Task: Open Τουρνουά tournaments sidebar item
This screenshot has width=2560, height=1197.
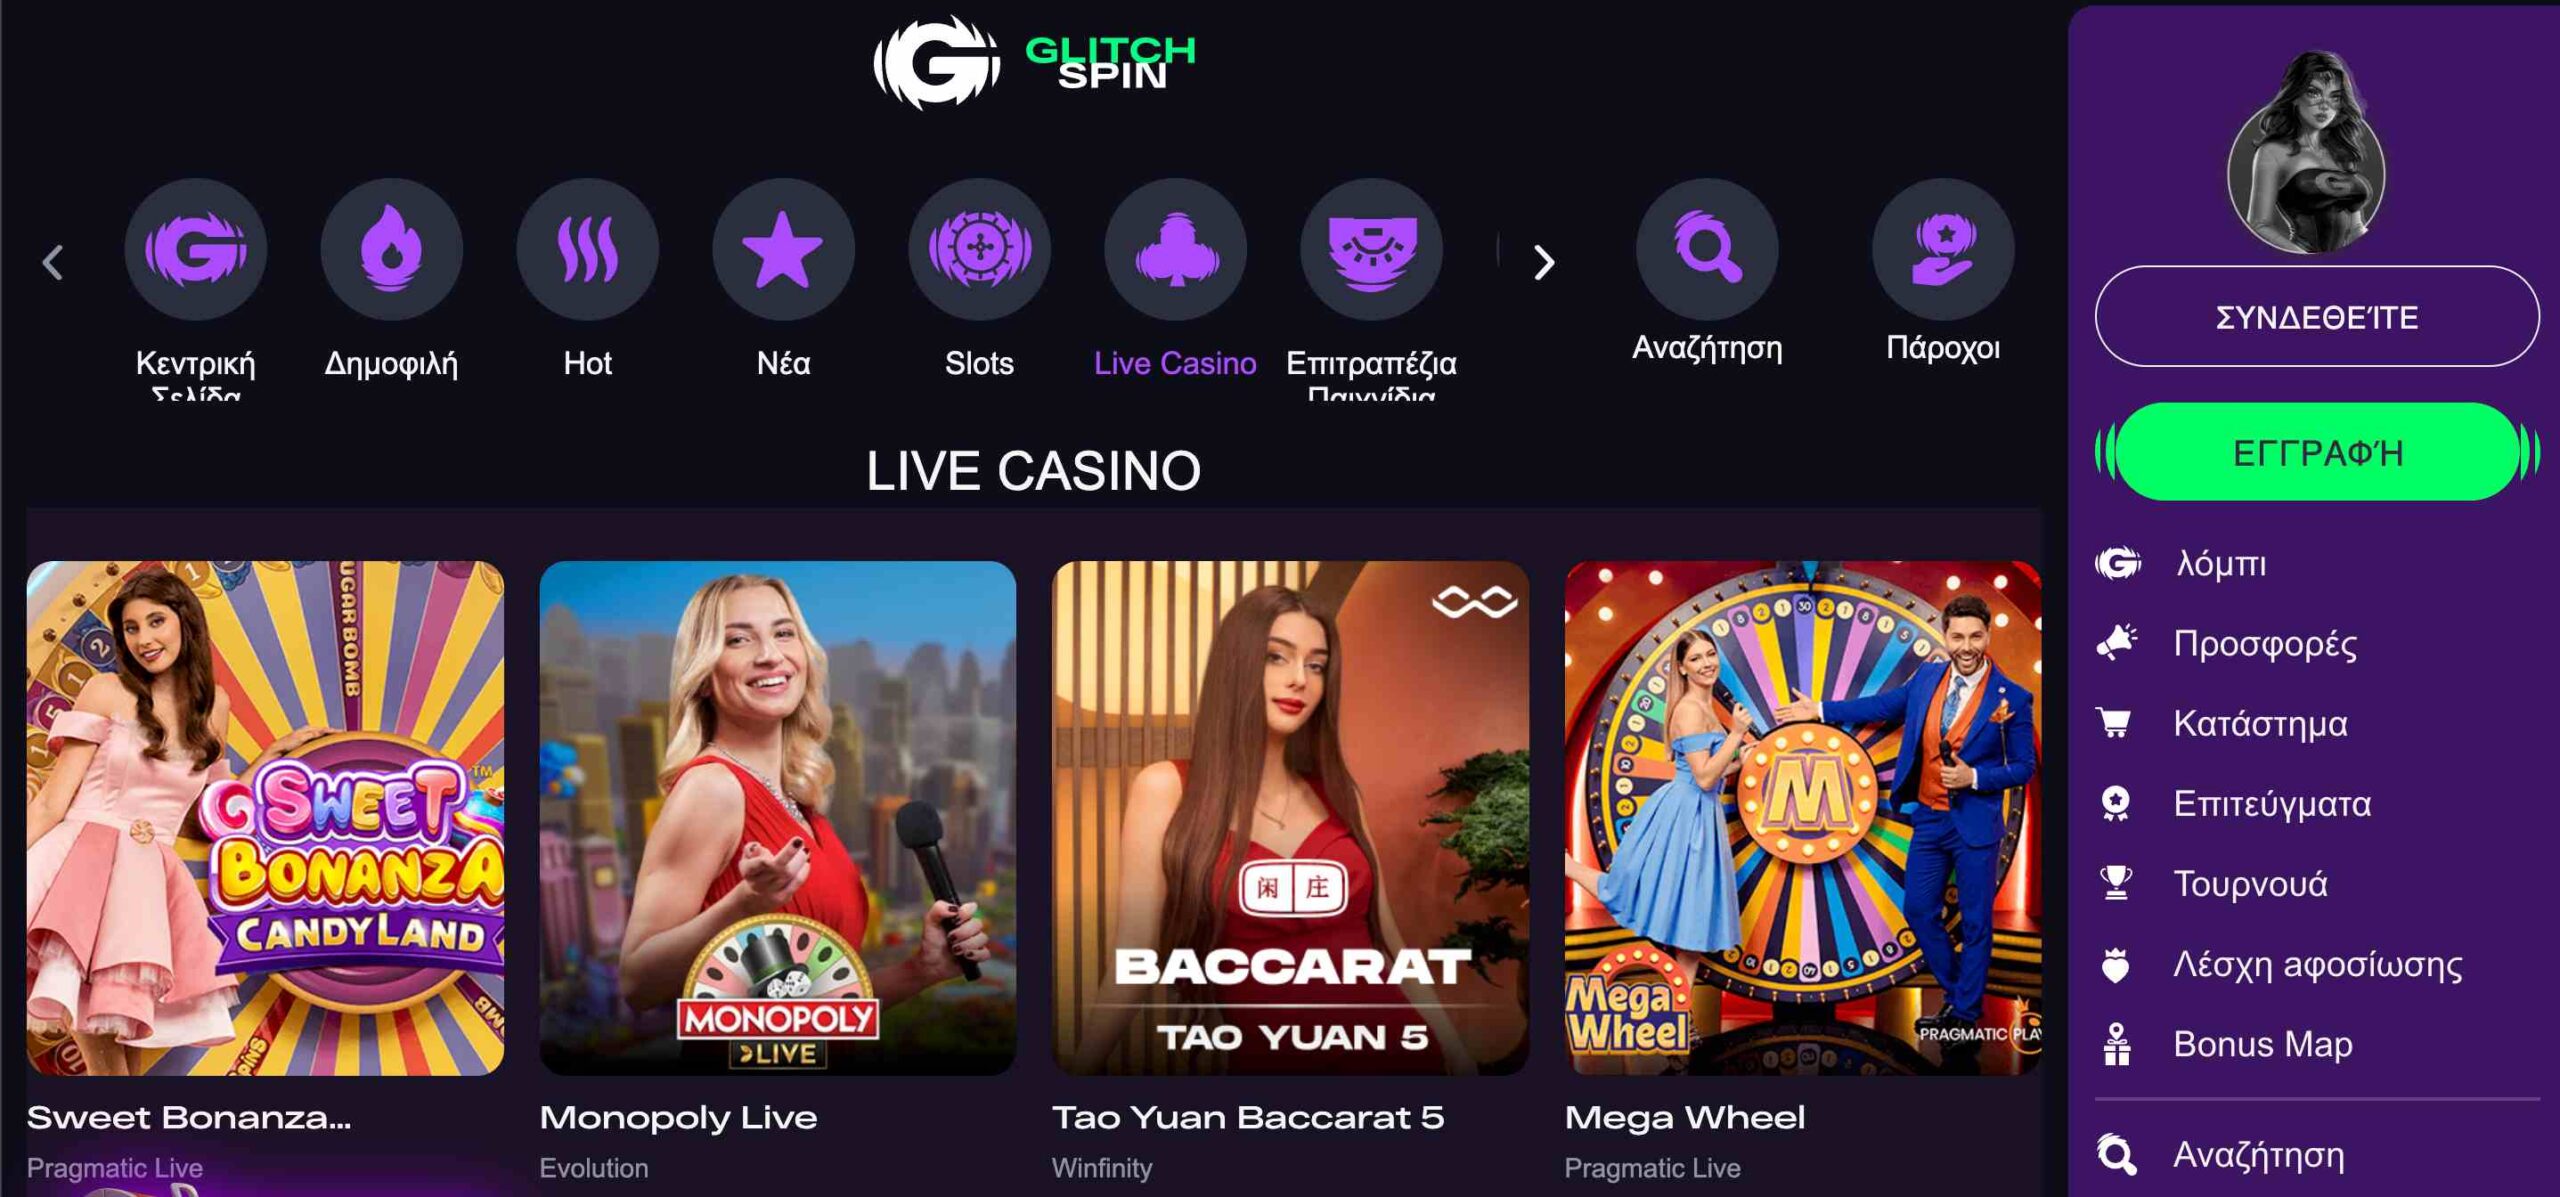Action: pyautogui.click(x=2250, y=883)
